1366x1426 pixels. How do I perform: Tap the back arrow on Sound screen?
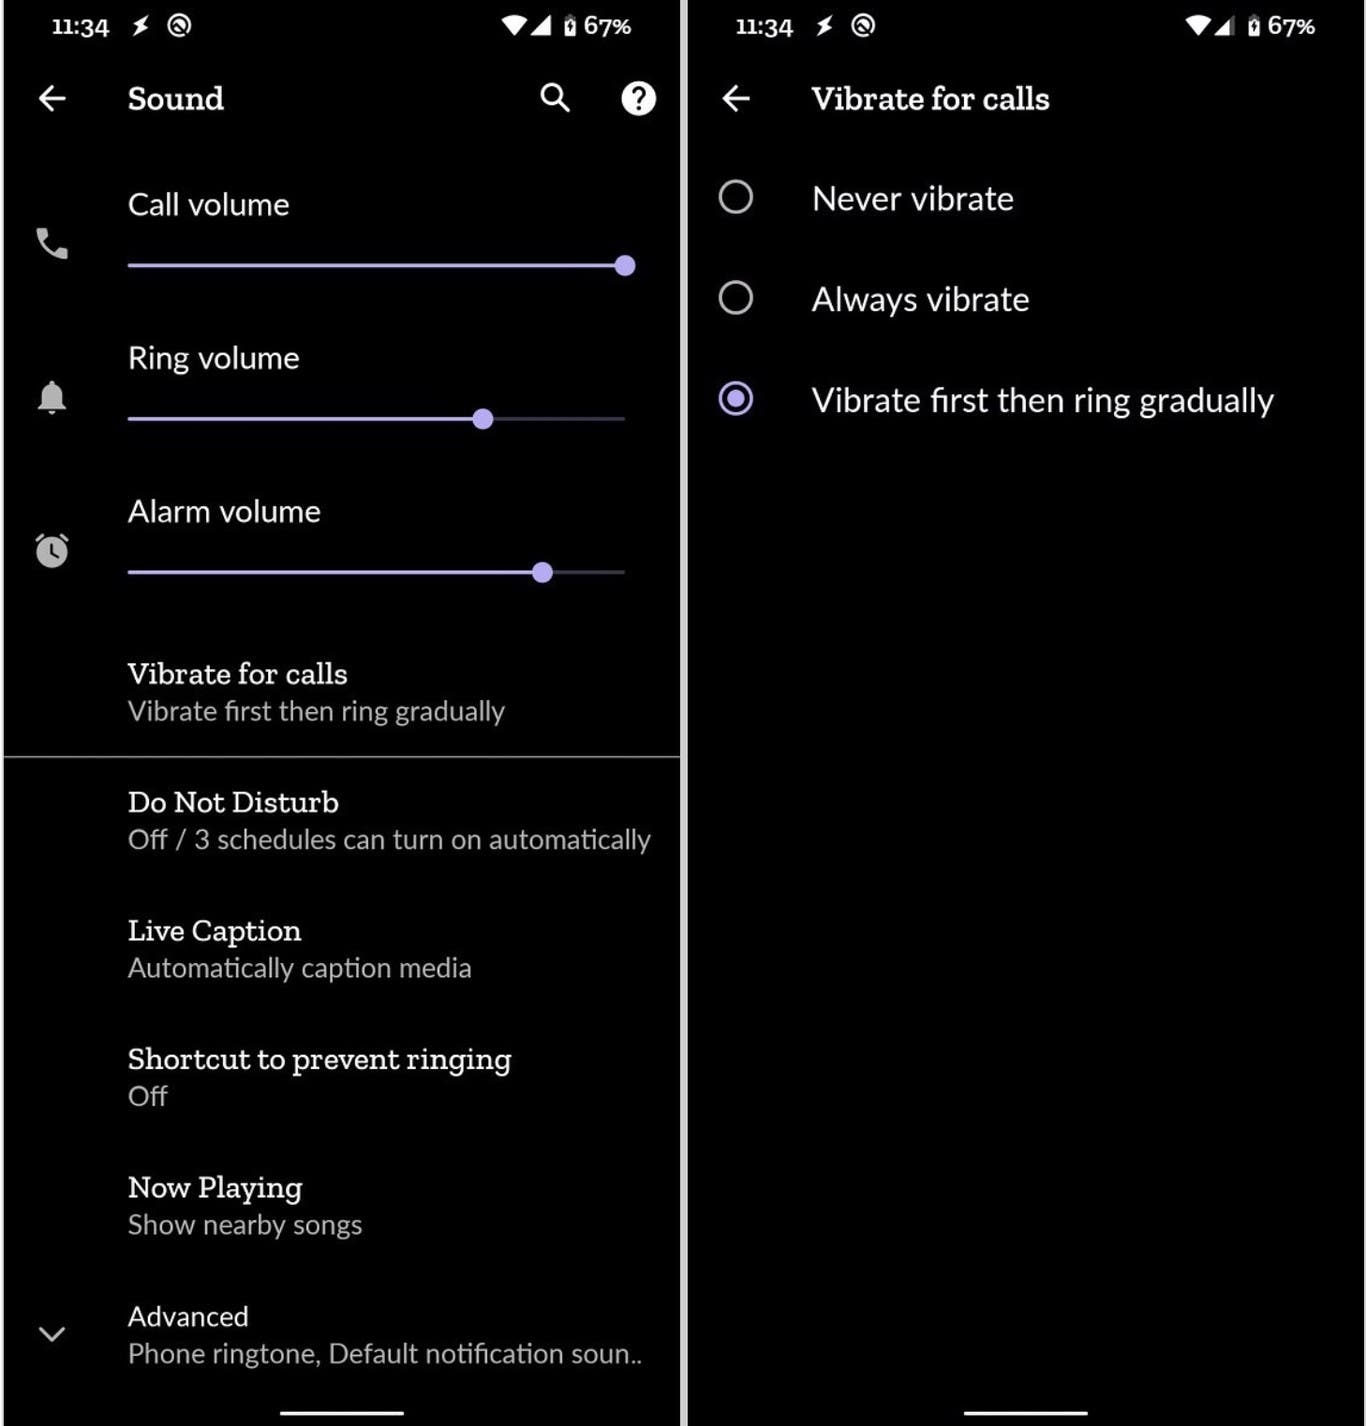pyautogui.click(x=52, y=98)
